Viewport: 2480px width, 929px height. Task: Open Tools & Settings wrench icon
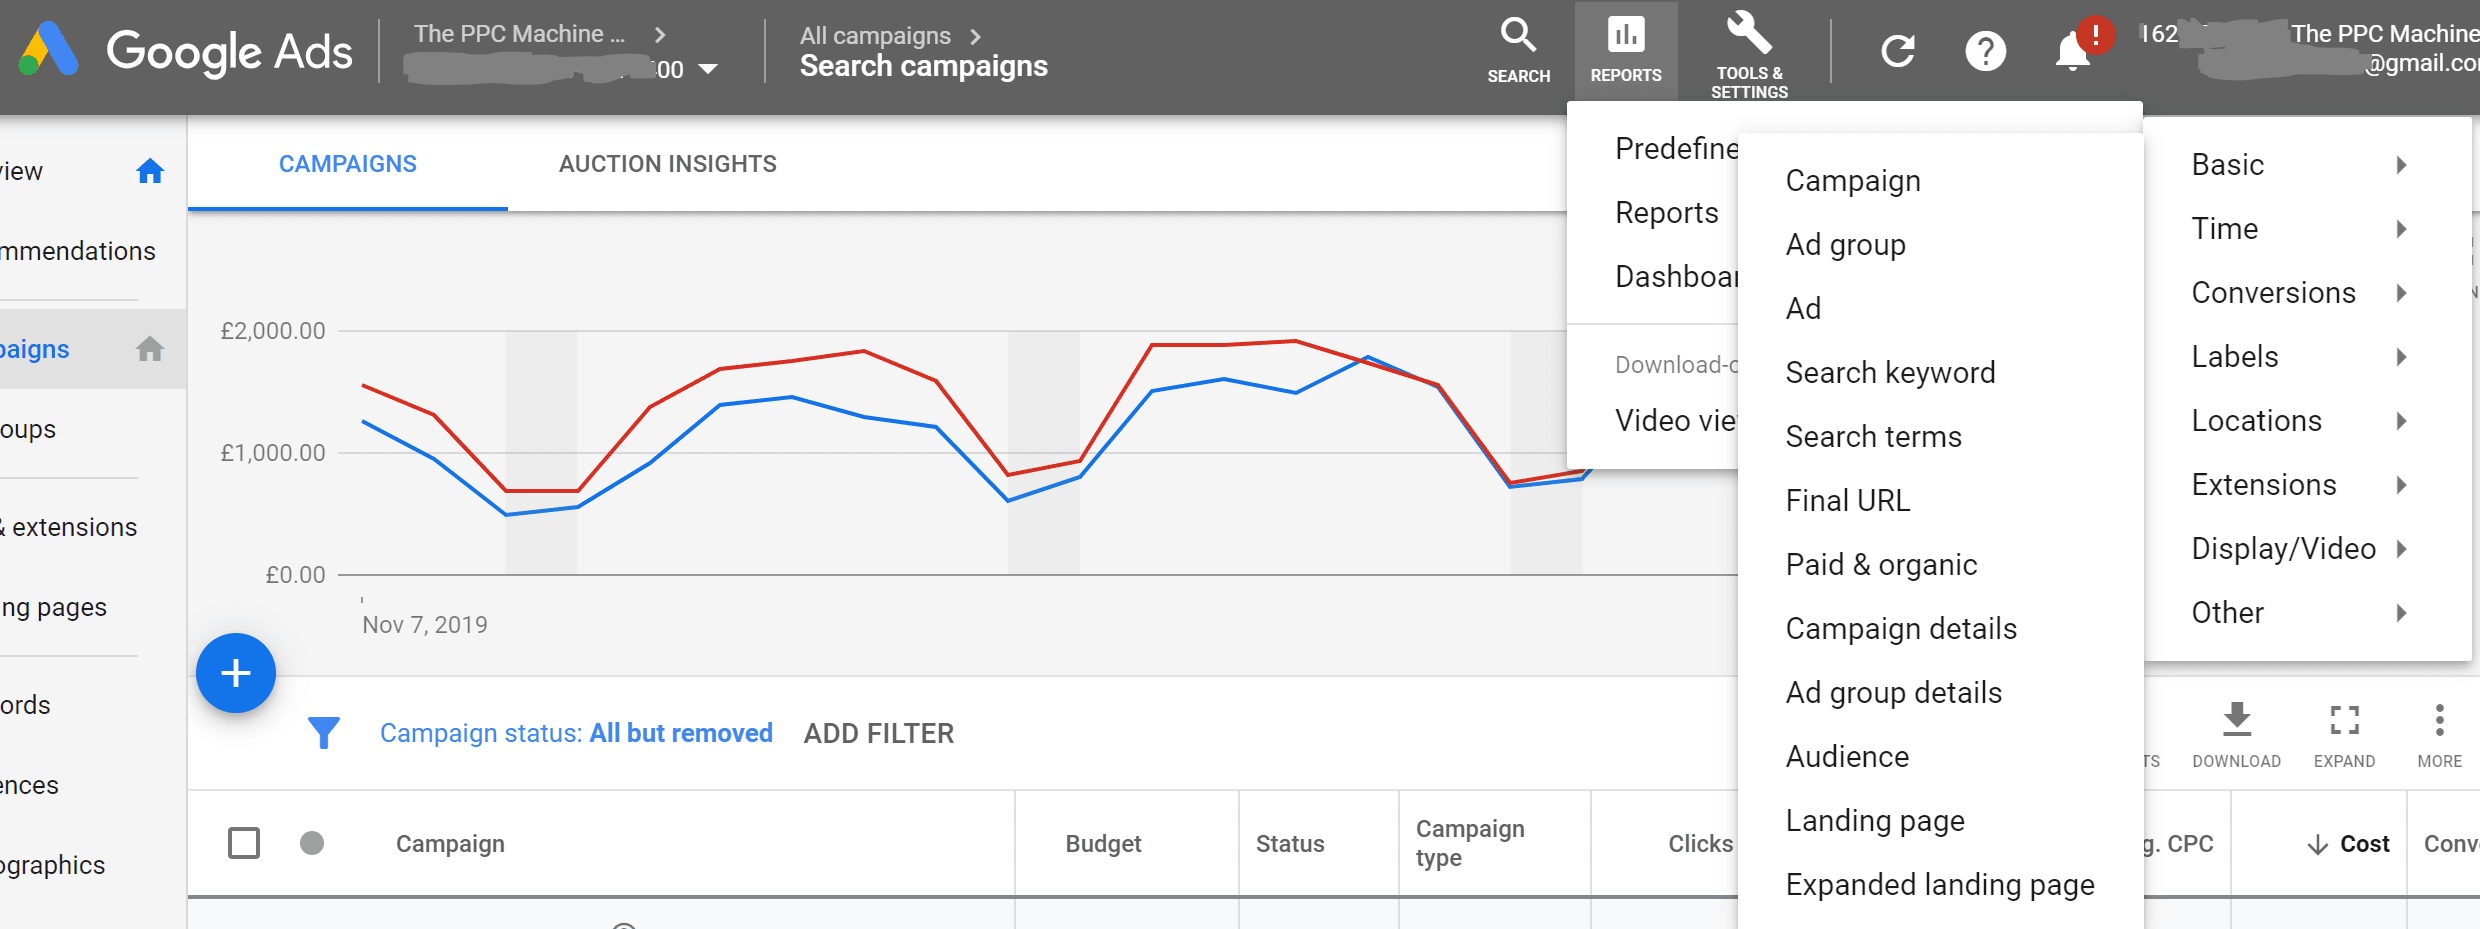pos(1748,36)
